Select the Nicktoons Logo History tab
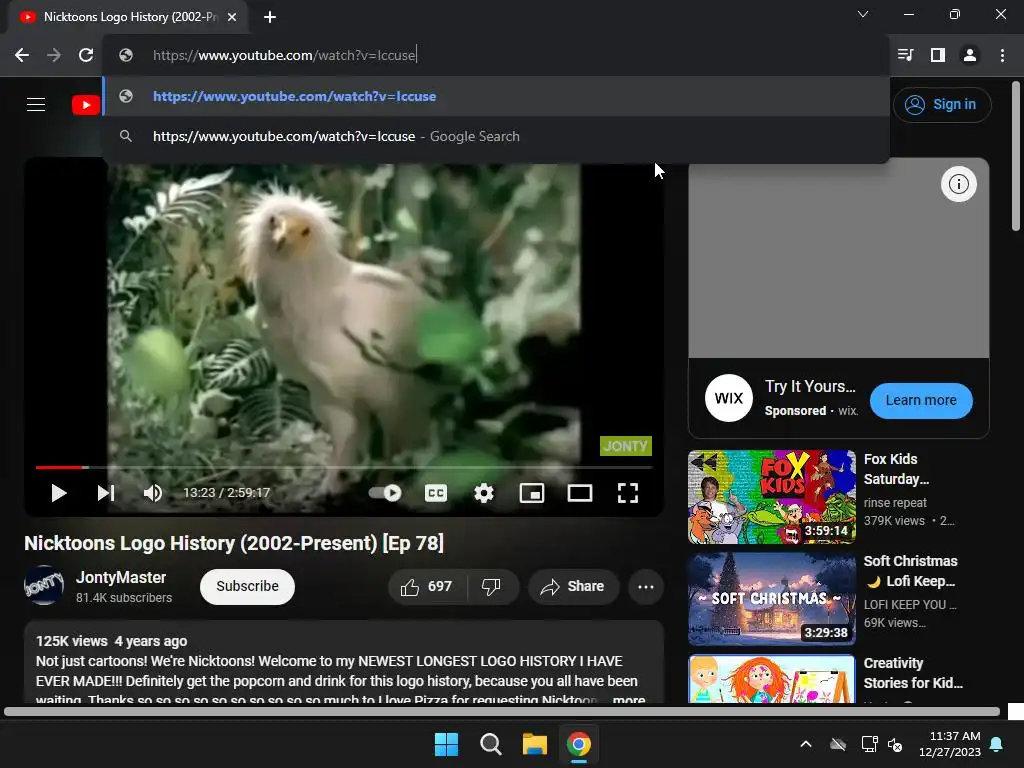The height and width of the screenshot is (768, 1024). coord(127,17)
